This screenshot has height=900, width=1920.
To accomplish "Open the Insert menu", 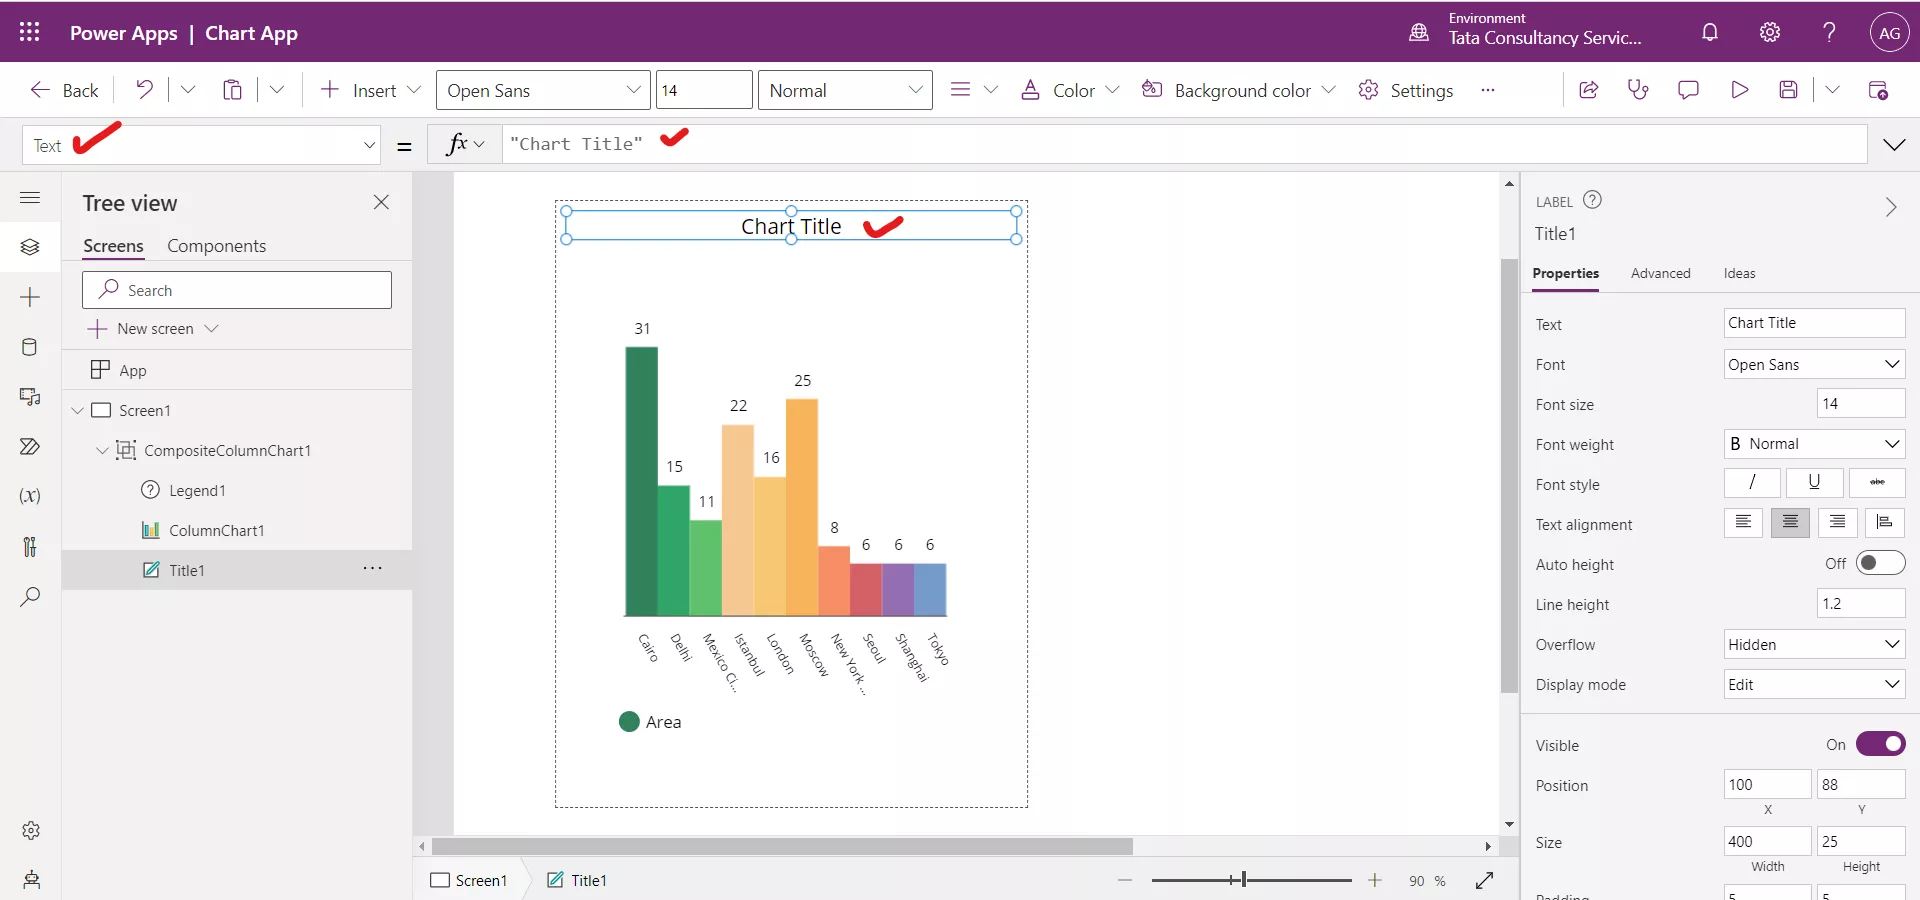I will pos(370,90).
